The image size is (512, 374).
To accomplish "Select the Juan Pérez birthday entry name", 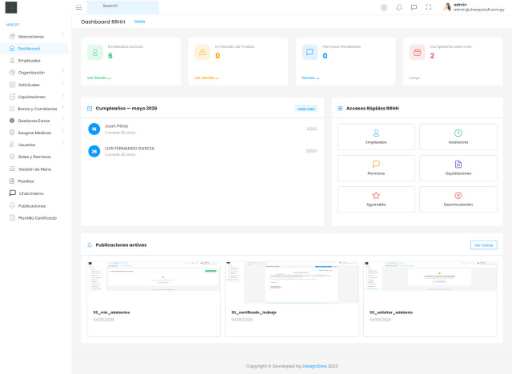I will click(116, 126).
